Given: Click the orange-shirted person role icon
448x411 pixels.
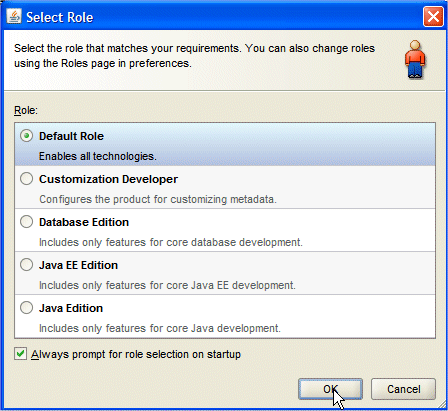Looking at the screenshot, I should point(415,60).
